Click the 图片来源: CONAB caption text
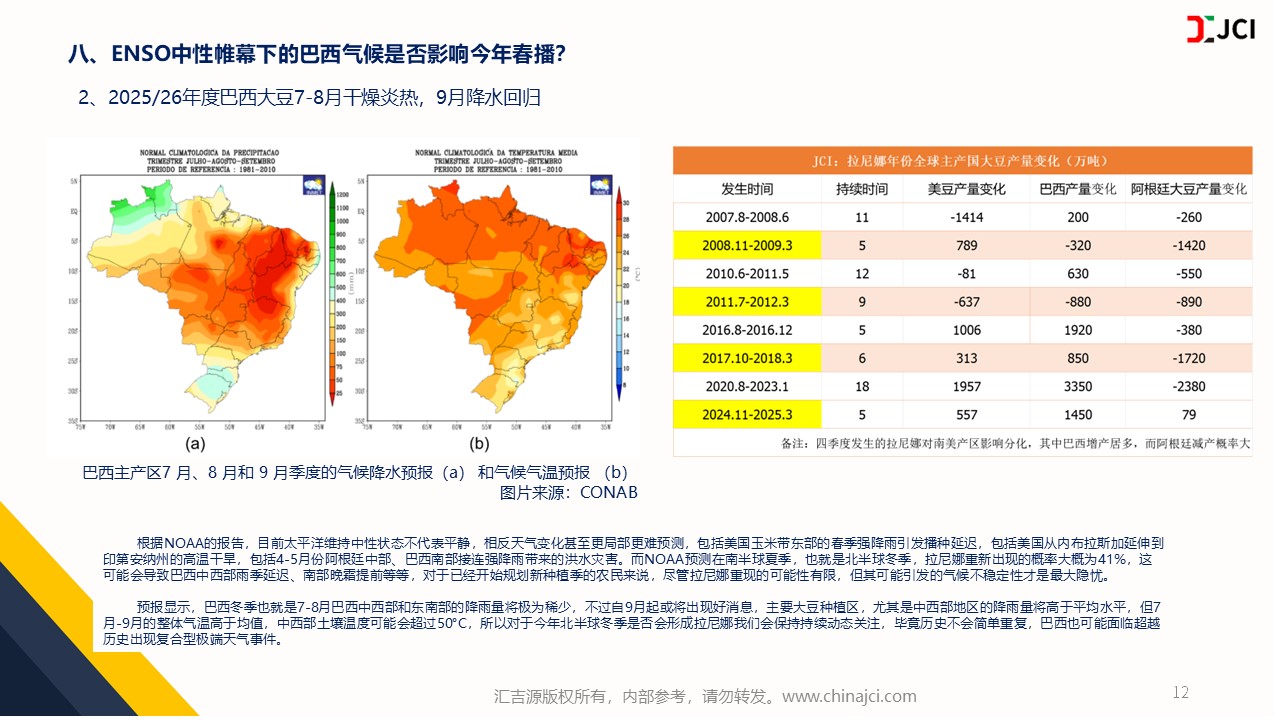This screenshot has width=1280, height=720. tap(568, 492)
